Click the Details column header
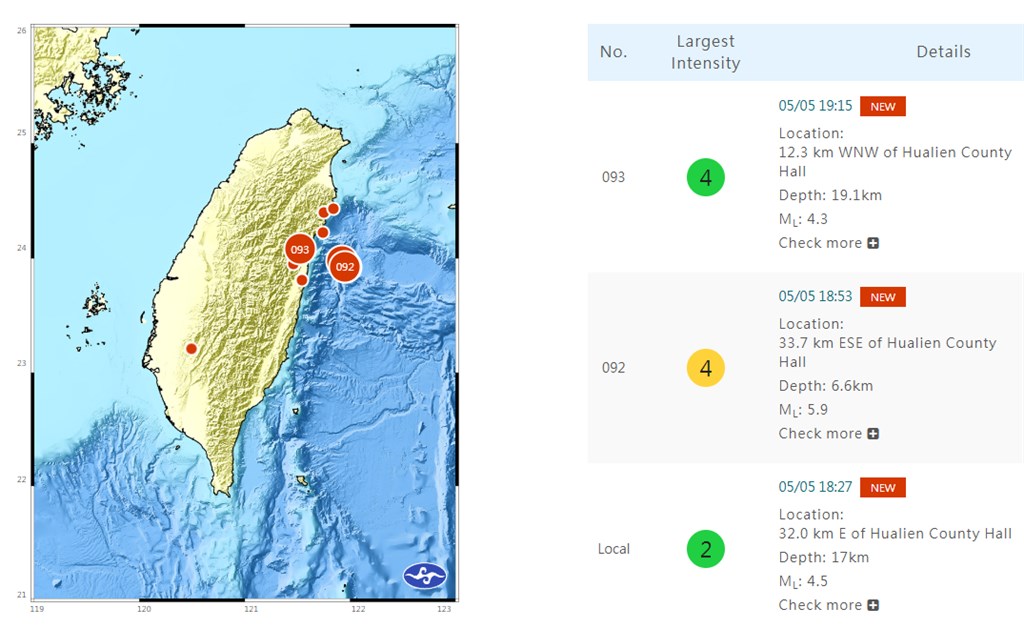Viewport: 1024px width, 628px height. 943,52
